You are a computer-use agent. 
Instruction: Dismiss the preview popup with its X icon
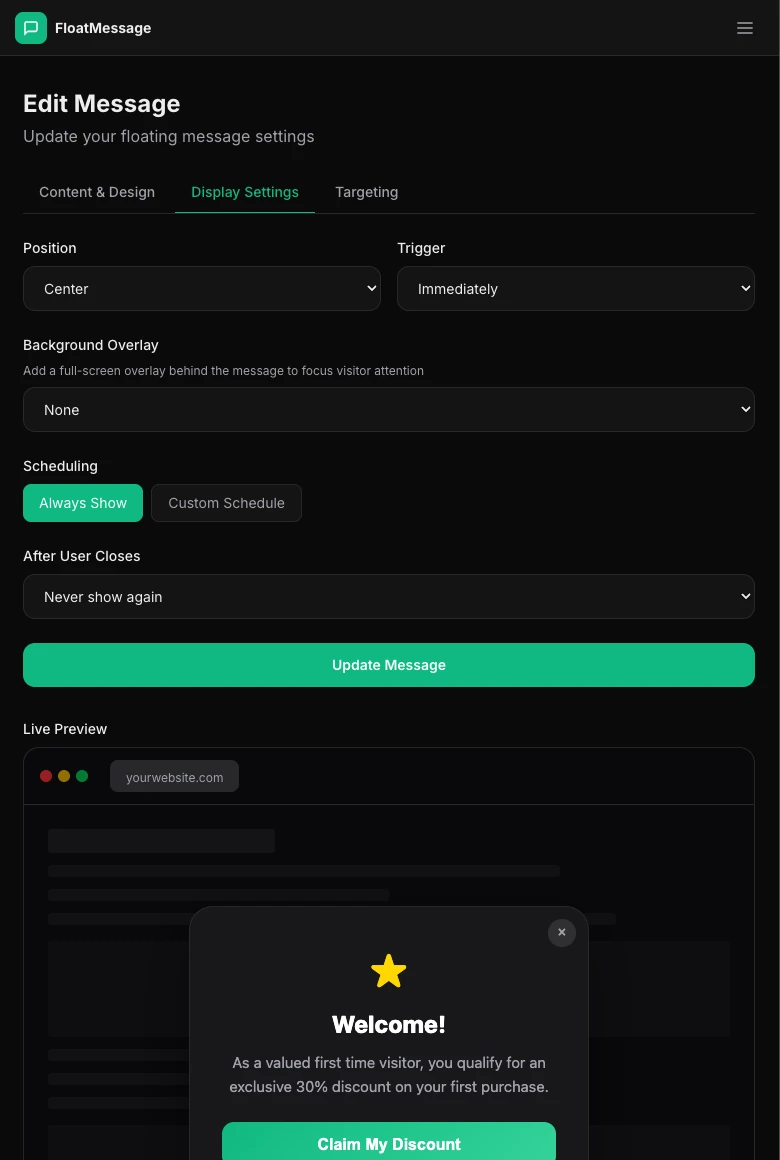pyautogui.click(x=561, y=932)
